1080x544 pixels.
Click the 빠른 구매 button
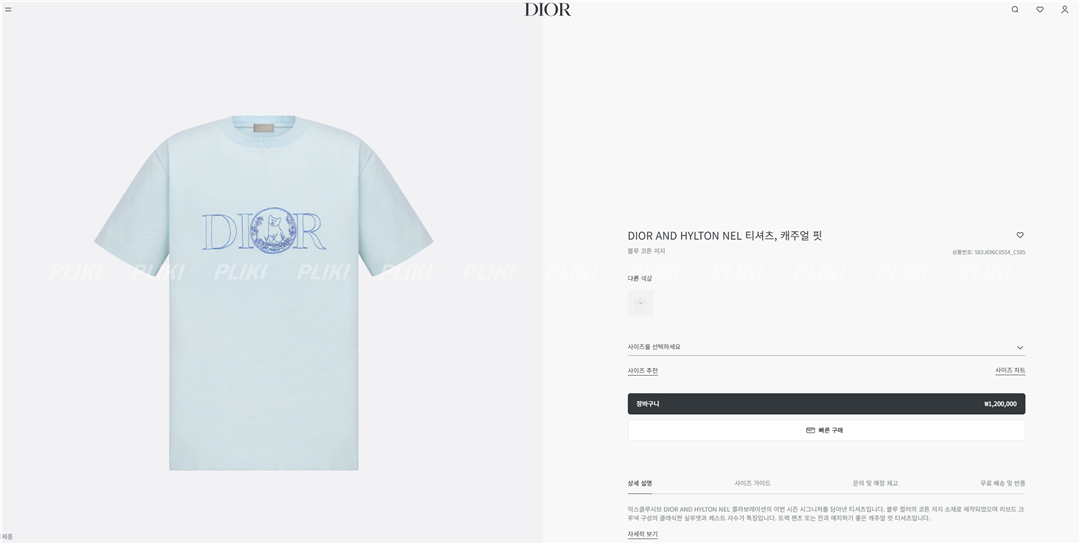point(826,430)
